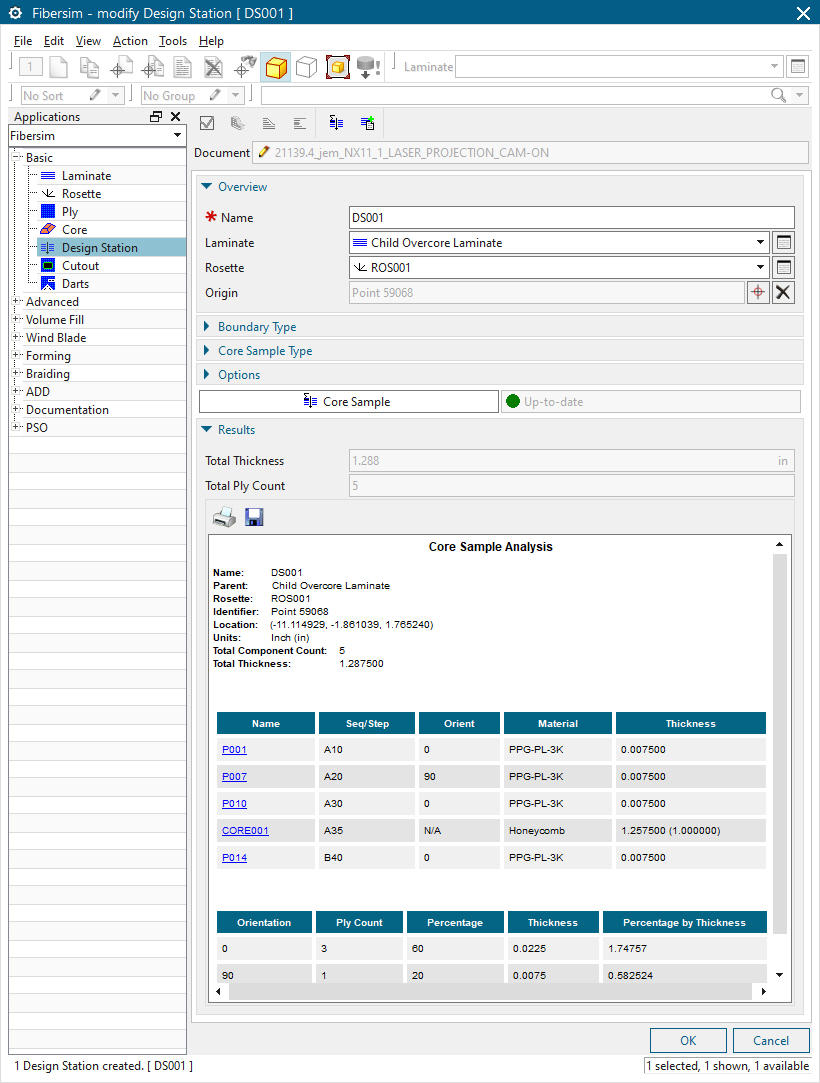
Task: Select Cutout in the Basic tree
Action: (x=80, y=266)
